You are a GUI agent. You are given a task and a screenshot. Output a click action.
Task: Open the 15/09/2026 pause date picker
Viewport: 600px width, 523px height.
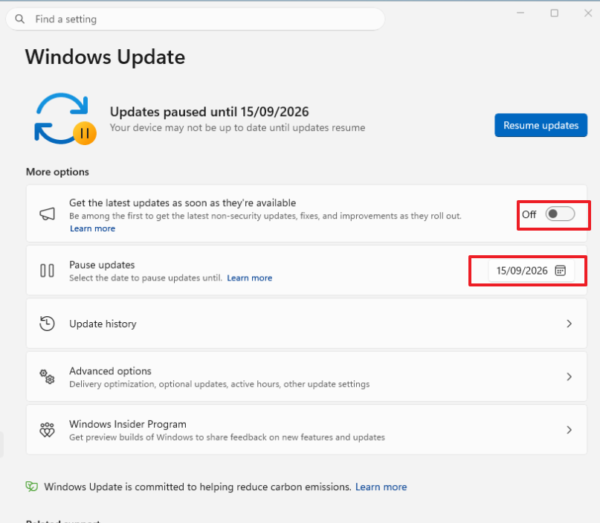[531, 270]
